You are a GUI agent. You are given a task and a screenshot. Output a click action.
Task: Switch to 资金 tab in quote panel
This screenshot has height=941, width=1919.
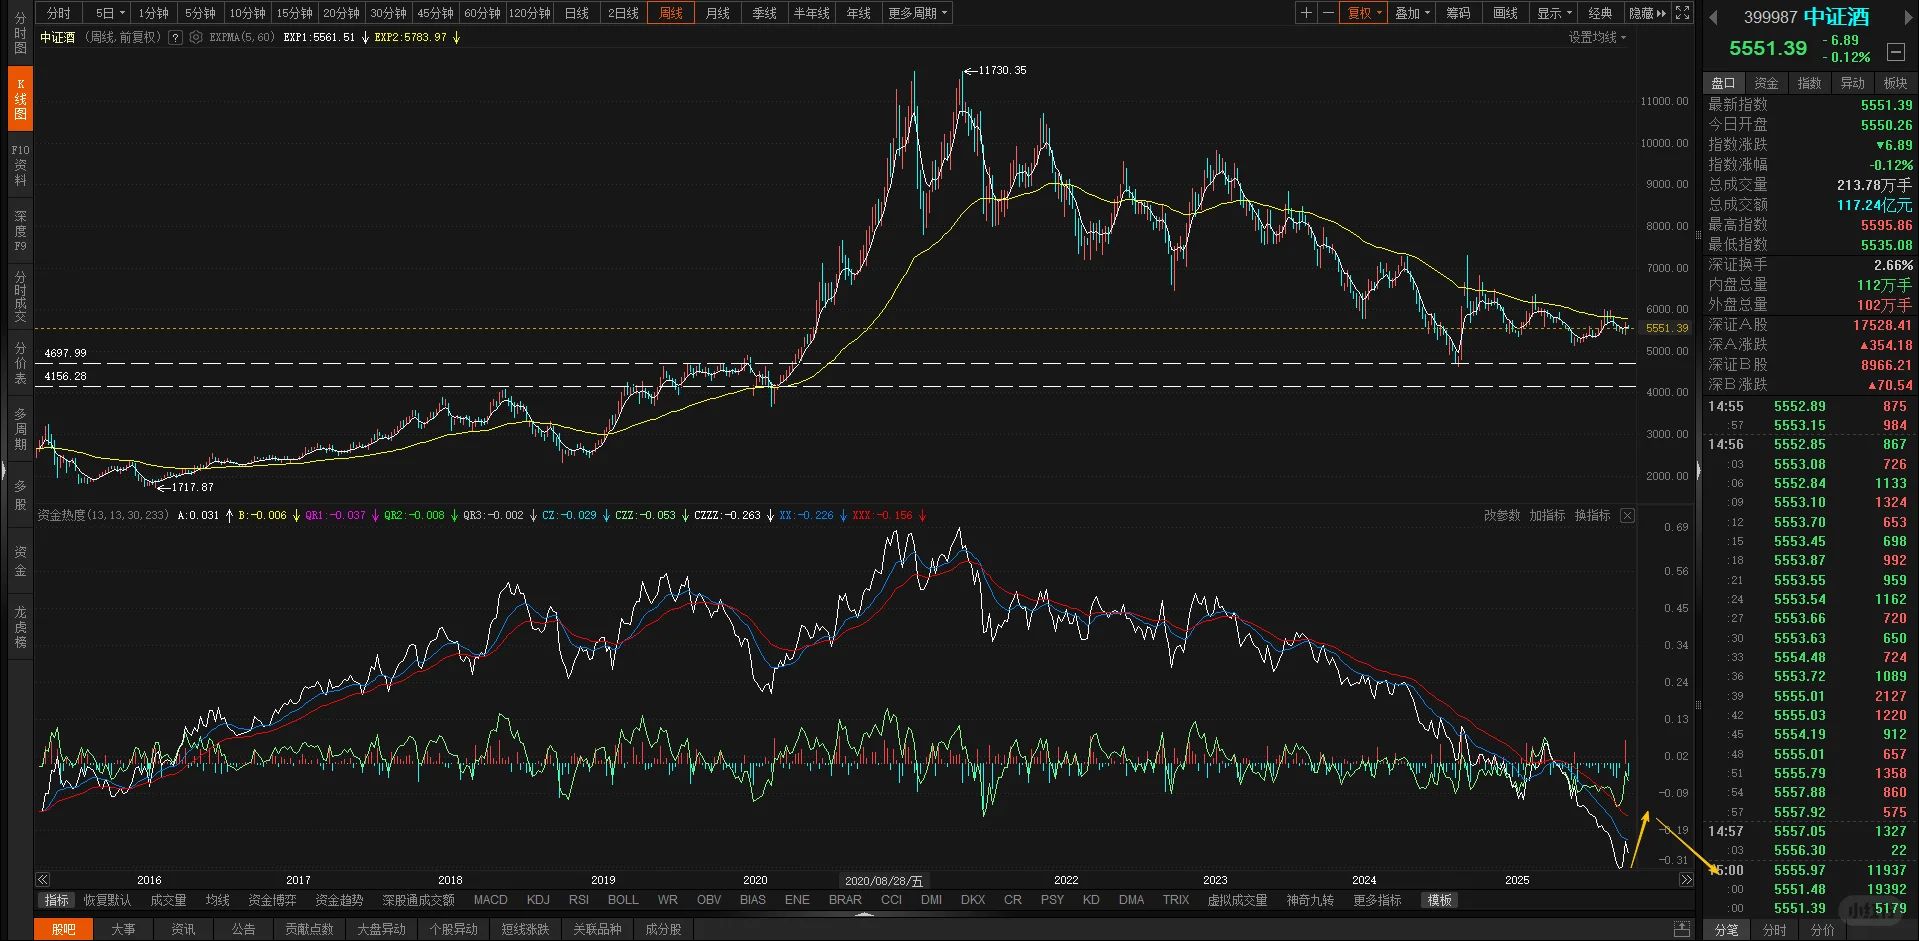click(1766, 83)
